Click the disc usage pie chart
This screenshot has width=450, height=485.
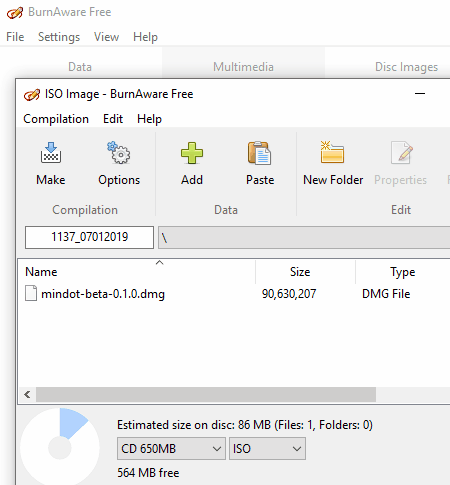tap(60, 447)
